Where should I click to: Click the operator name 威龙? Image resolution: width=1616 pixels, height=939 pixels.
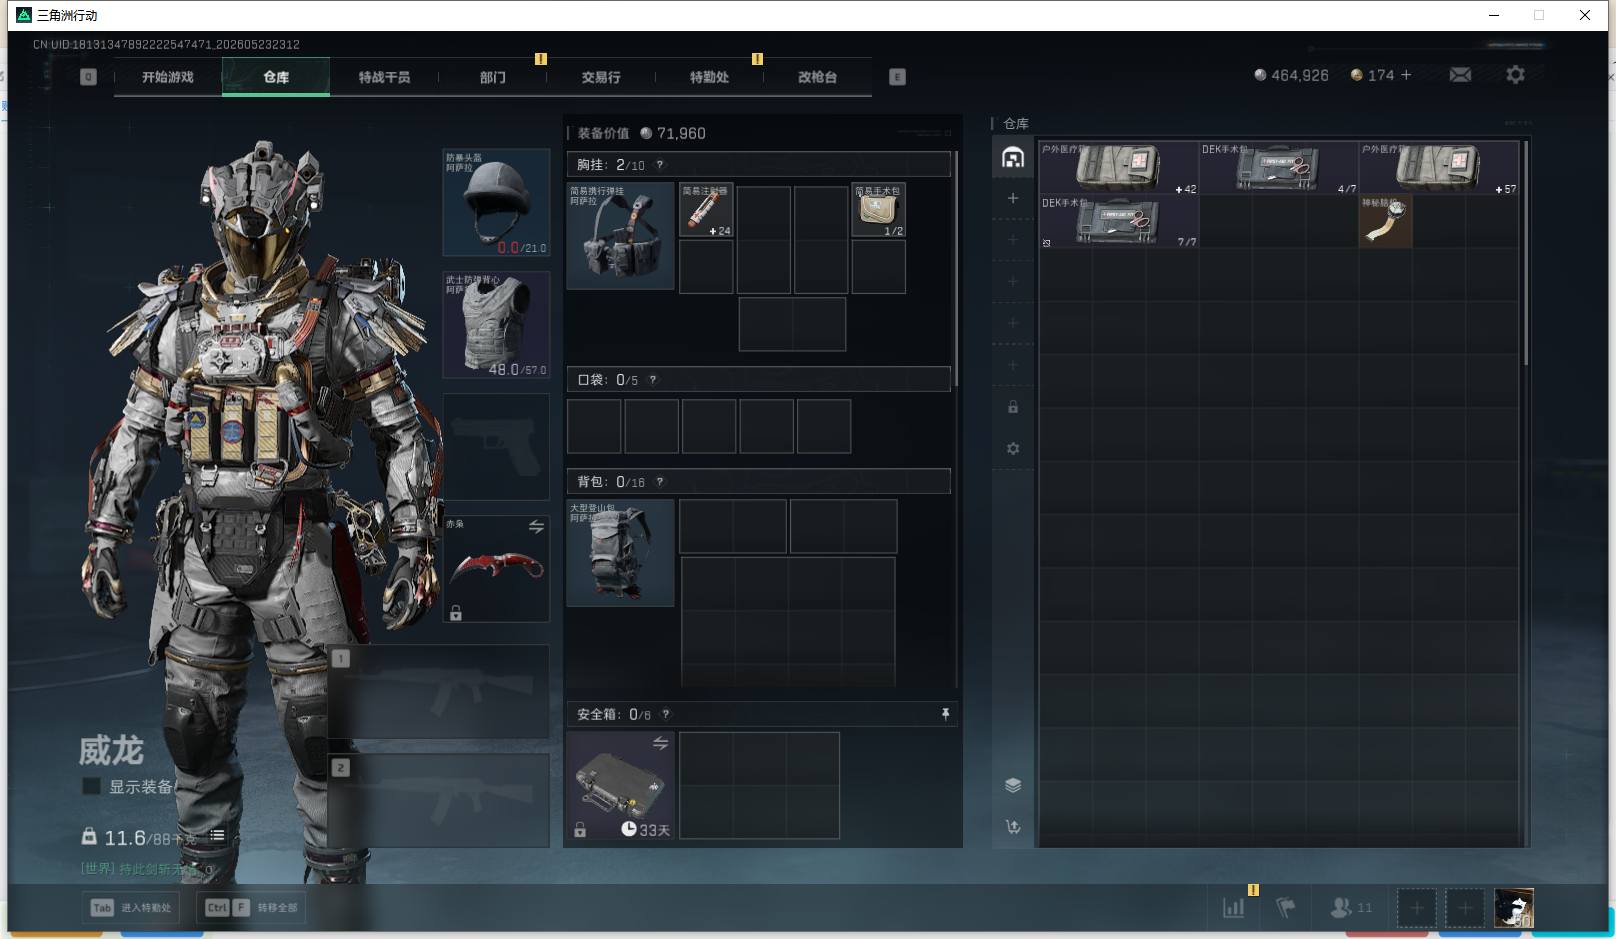click(x=111, y=750)
